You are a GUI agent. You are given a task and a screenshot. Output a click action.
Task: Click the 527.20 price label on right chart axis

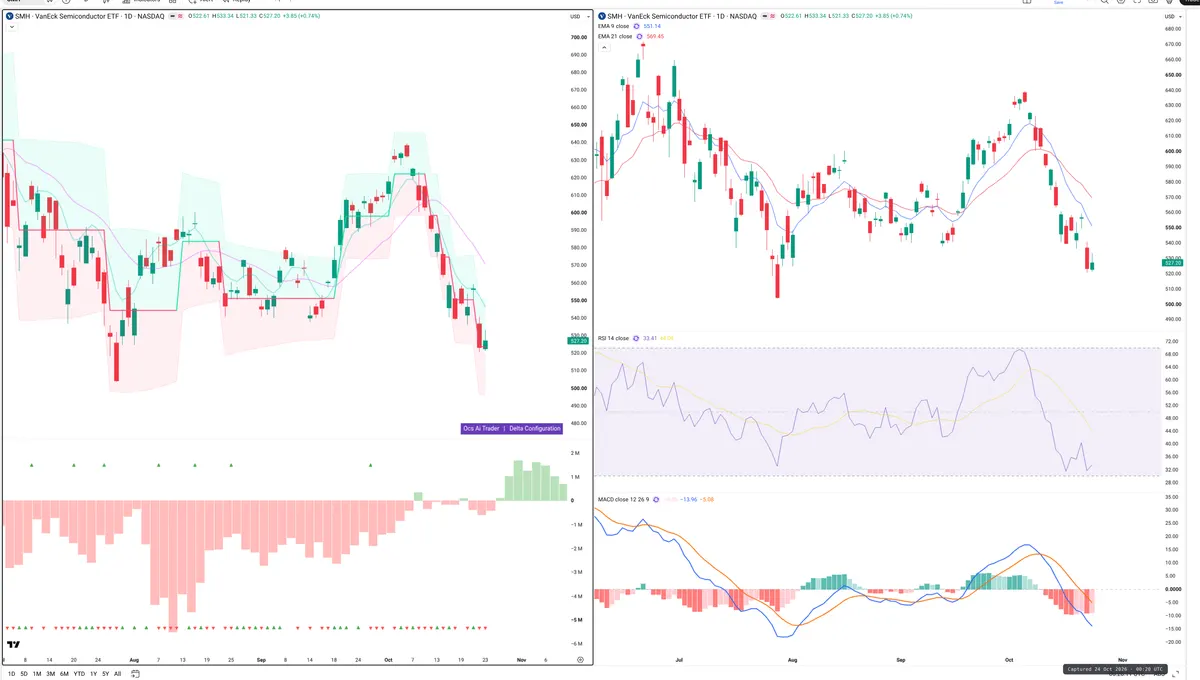pyautogui.click(x=1174, y=262)
